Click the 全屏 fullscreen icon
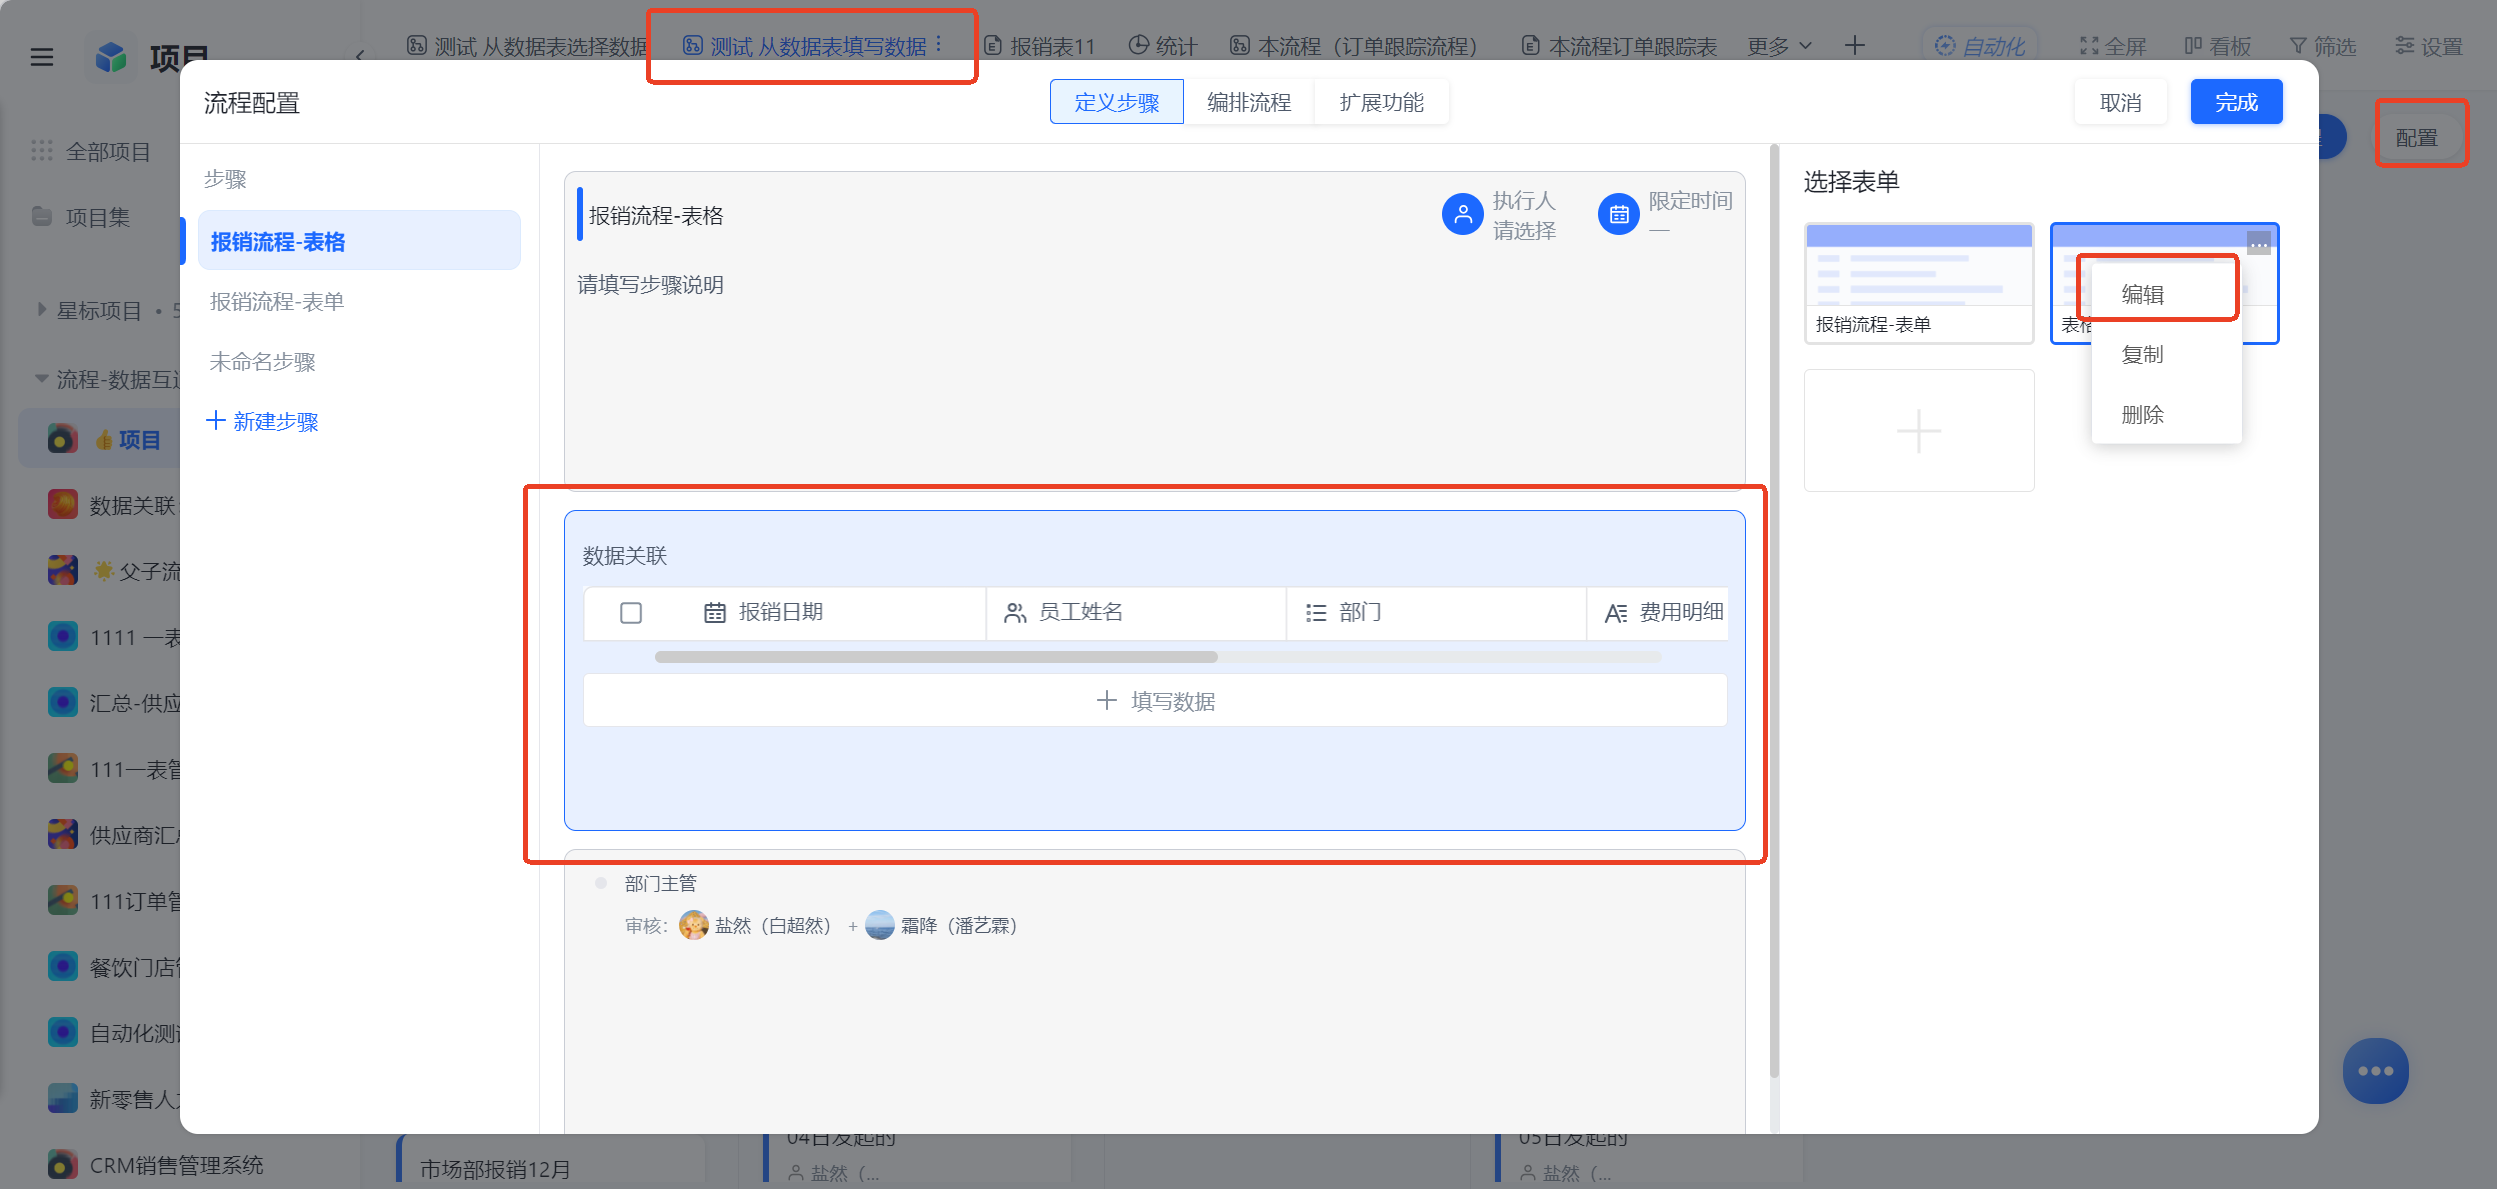The image size is (2497, 1189). [x=2089, y=46]
